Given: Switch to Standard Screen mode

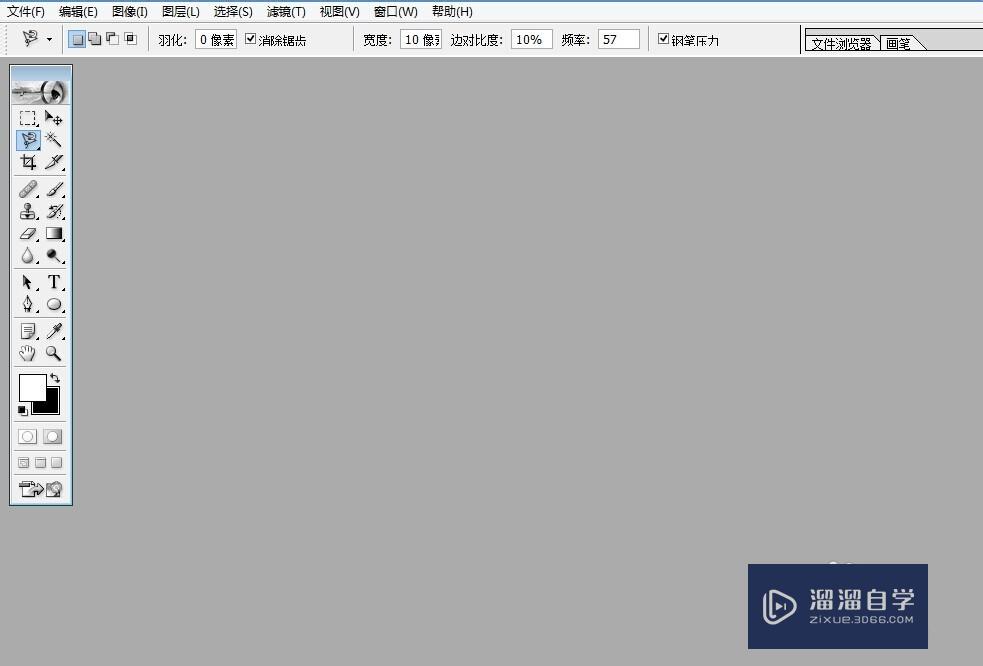Looking at the screenshot, I should pos(24,463).
